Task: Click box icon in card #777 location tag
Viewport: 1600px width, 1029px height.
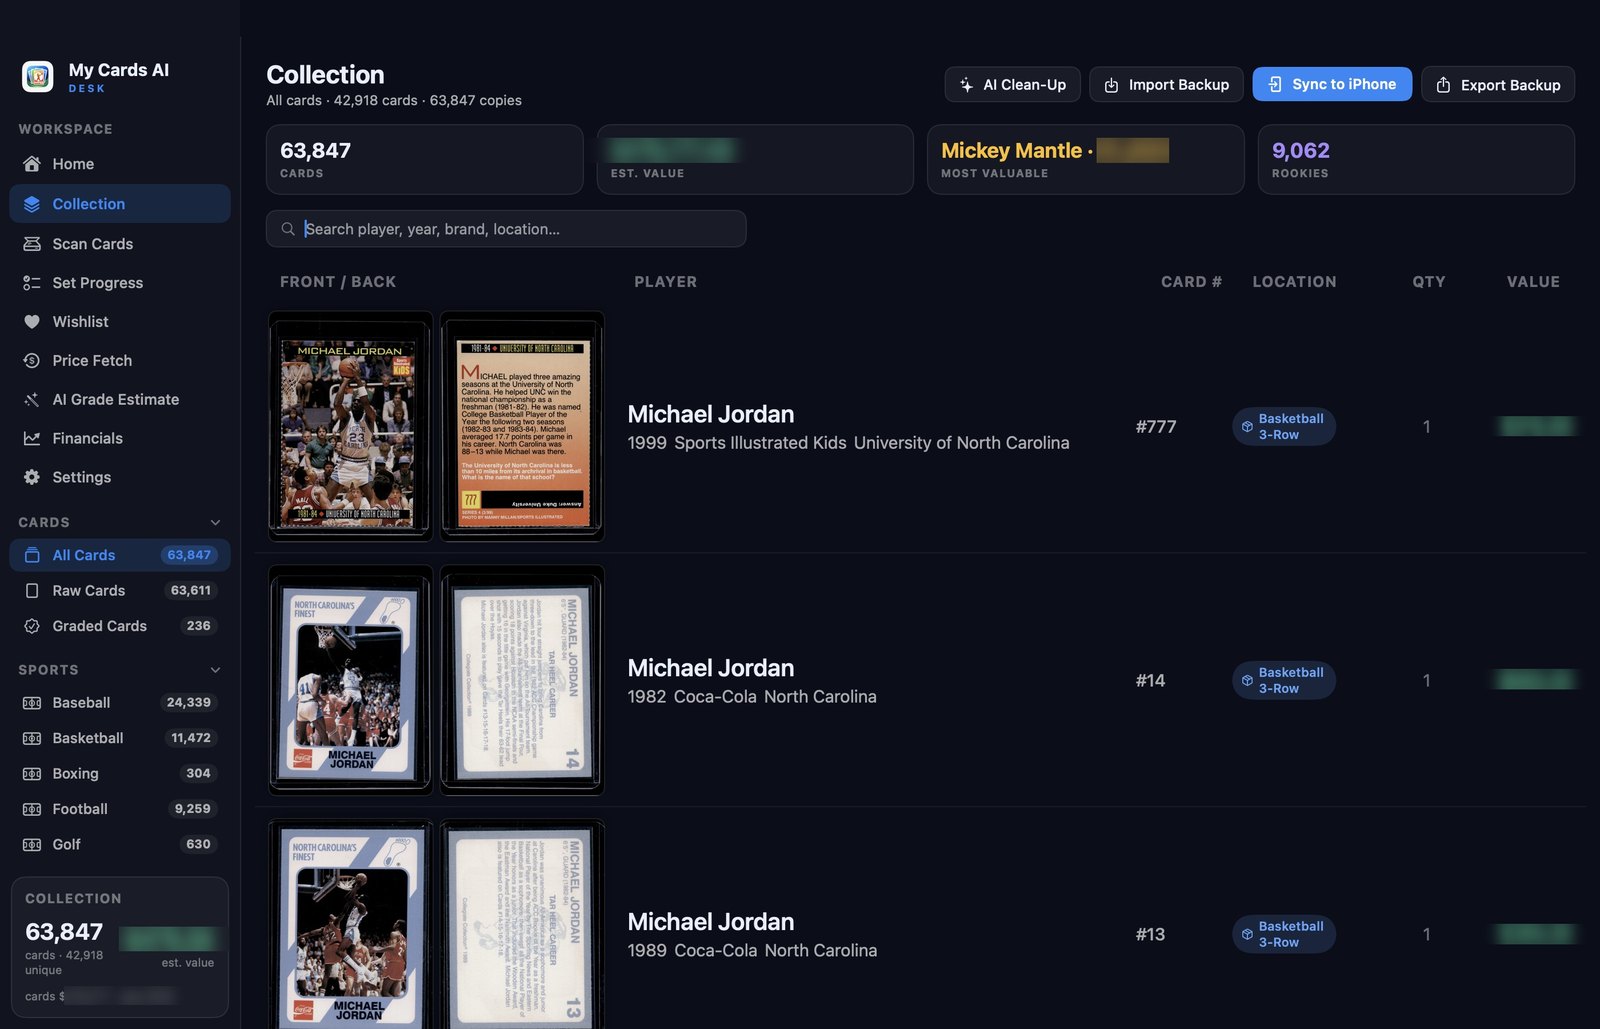Action: coord(1247,427)
